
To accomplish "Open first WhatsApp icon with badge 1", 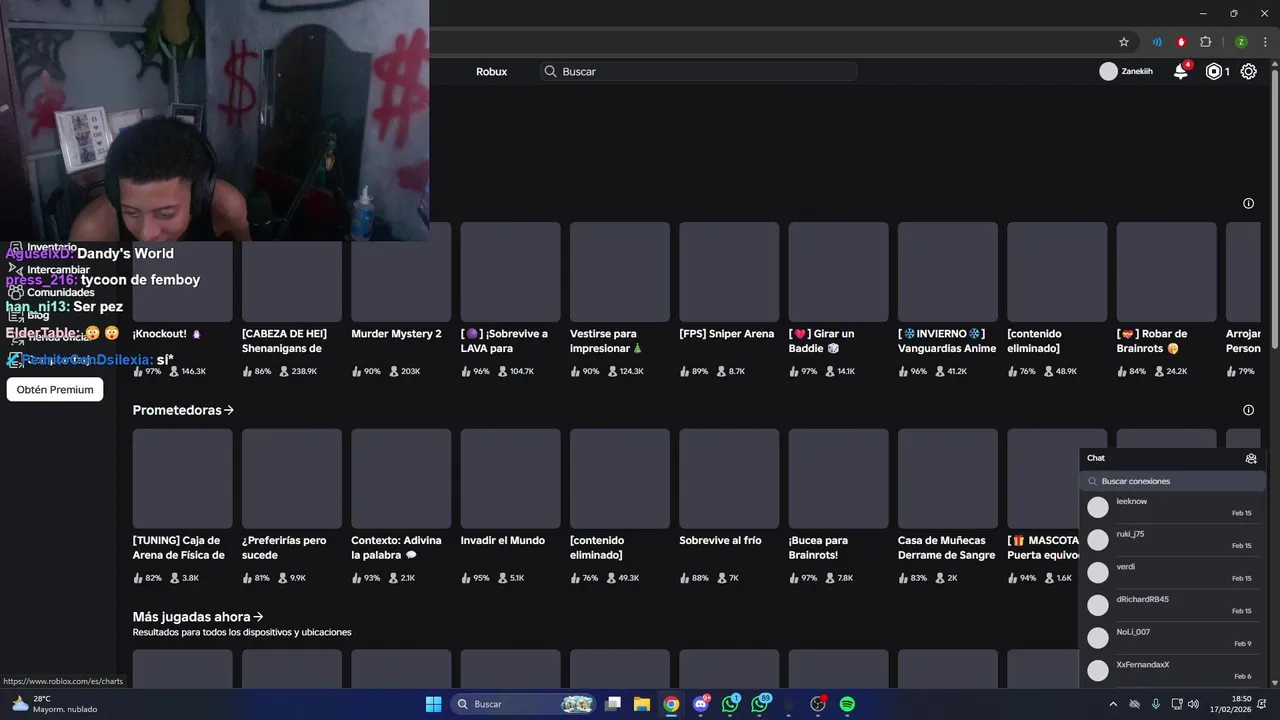I will (x=730, y=704).
